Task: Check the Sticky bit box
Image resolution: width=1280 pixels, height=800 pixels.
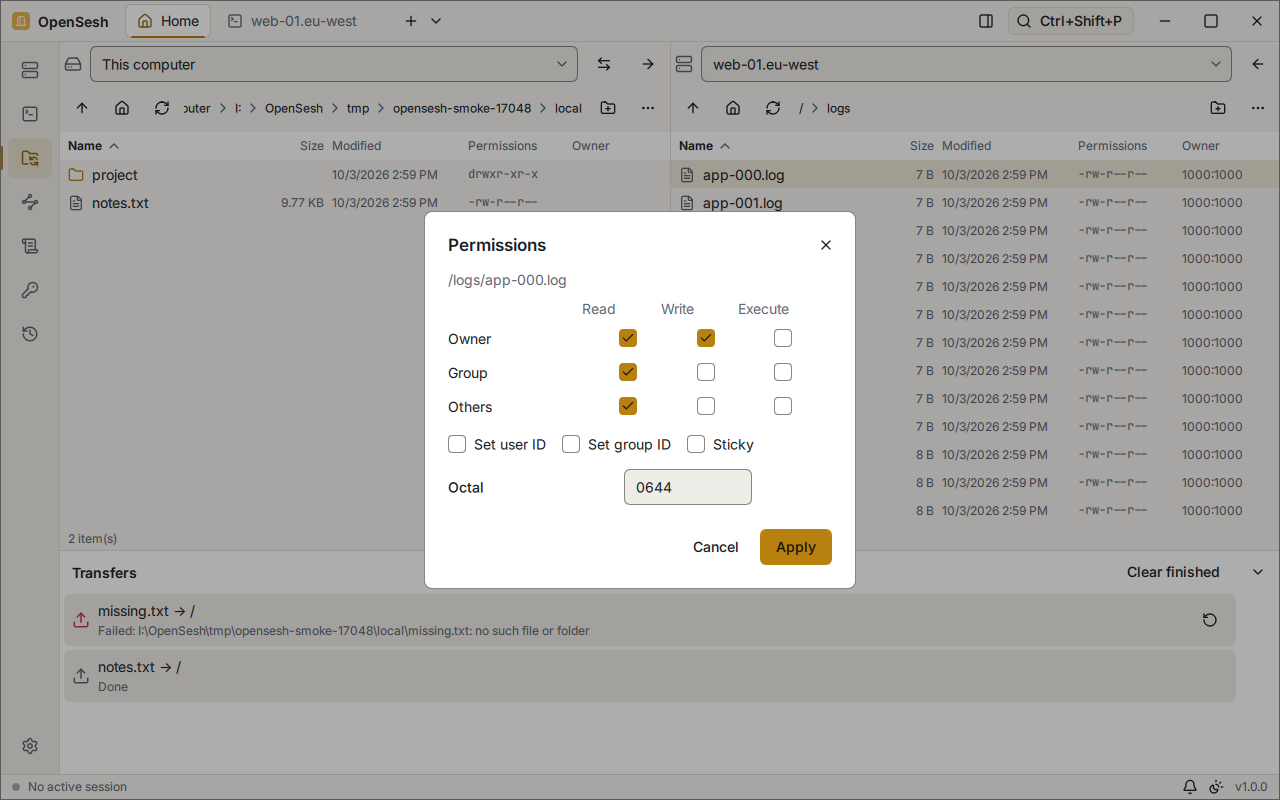Action: click(x=696, y=444)
